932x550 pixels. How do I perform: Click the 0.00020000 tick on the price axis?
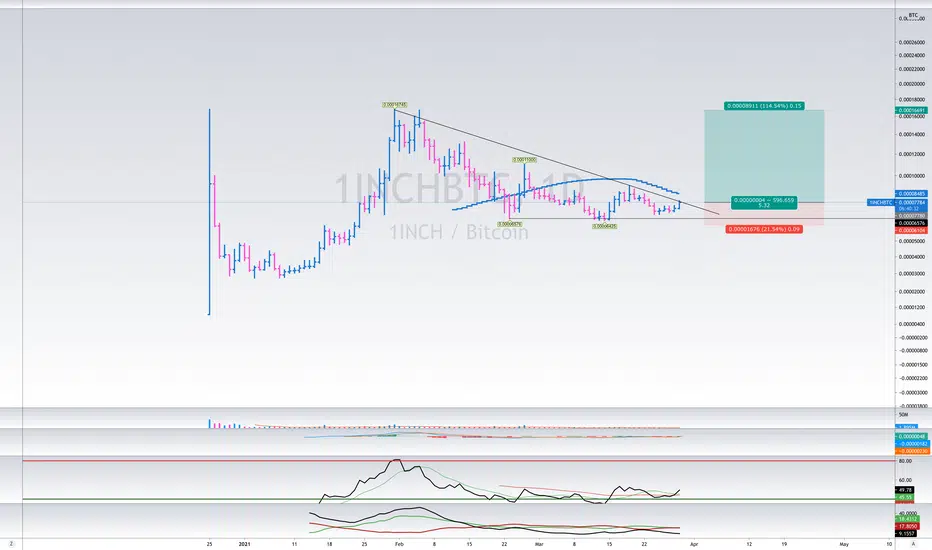click(x=912, y=84)
